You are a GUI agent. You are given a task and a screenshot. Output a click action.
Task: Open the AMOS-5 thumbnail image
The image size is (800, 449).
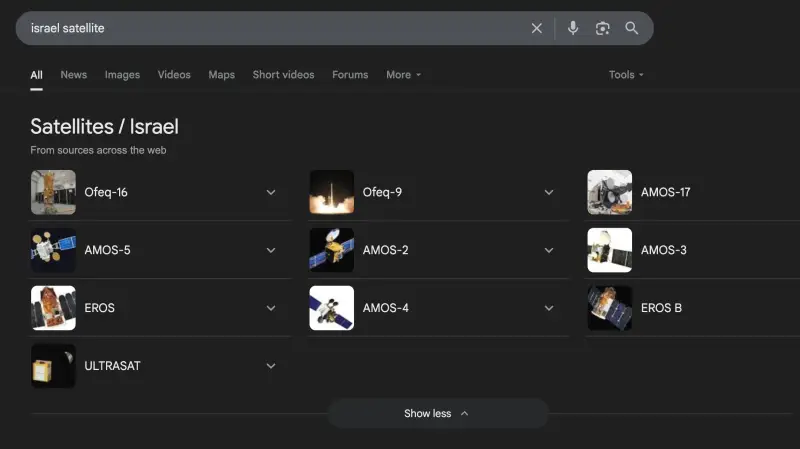(53, 250)
